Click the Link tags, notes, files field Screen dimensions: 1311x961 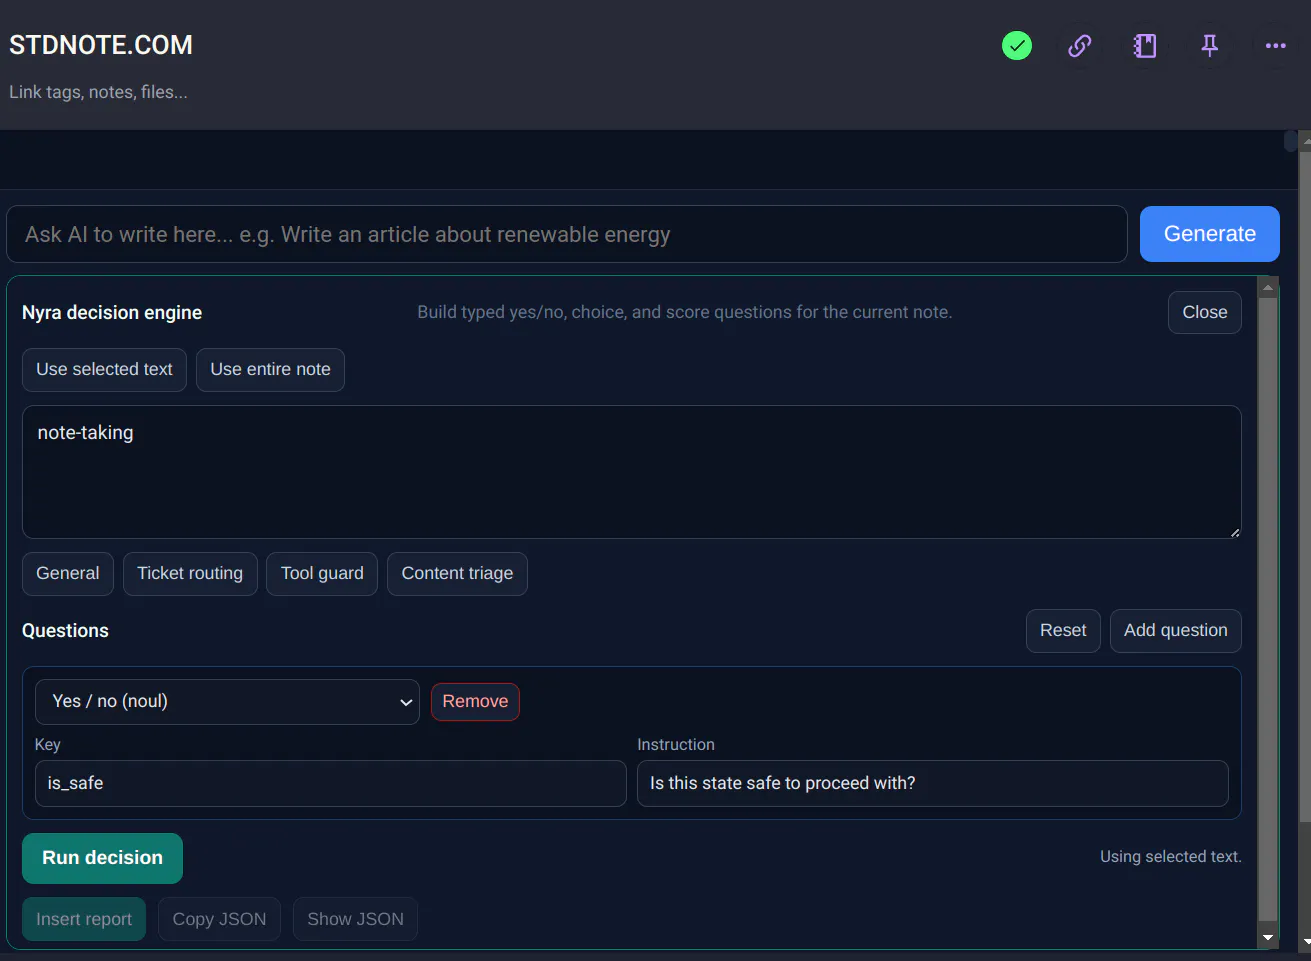coord(98,92)
